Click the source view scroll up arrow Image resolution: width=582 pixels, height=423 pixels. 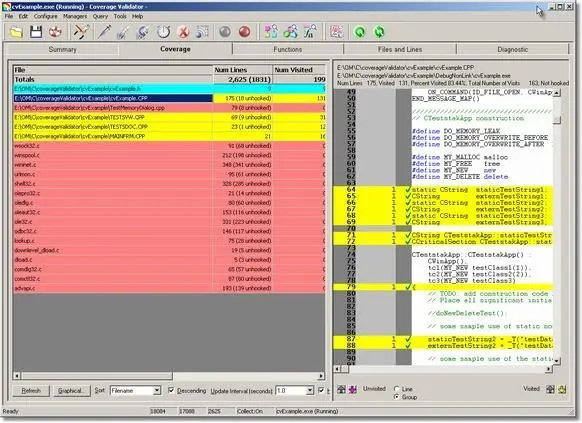coord(557,93)
